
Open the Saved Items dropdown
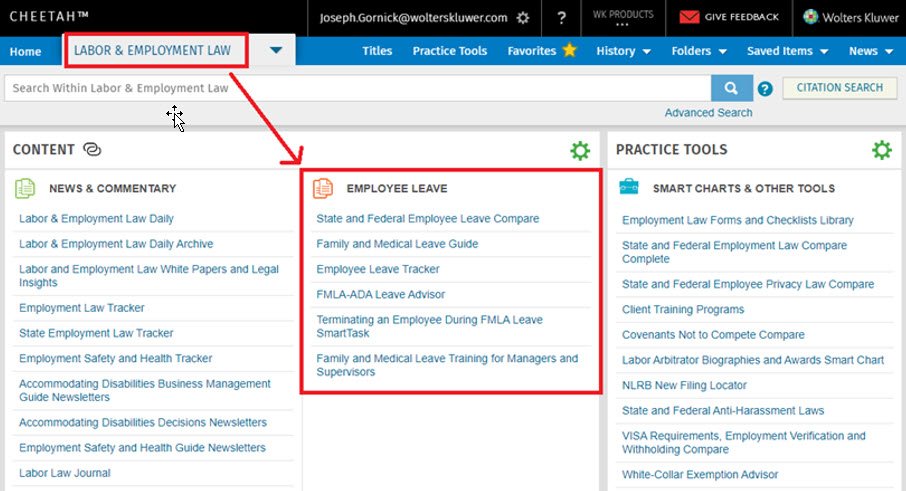click(x=787, y=51)
